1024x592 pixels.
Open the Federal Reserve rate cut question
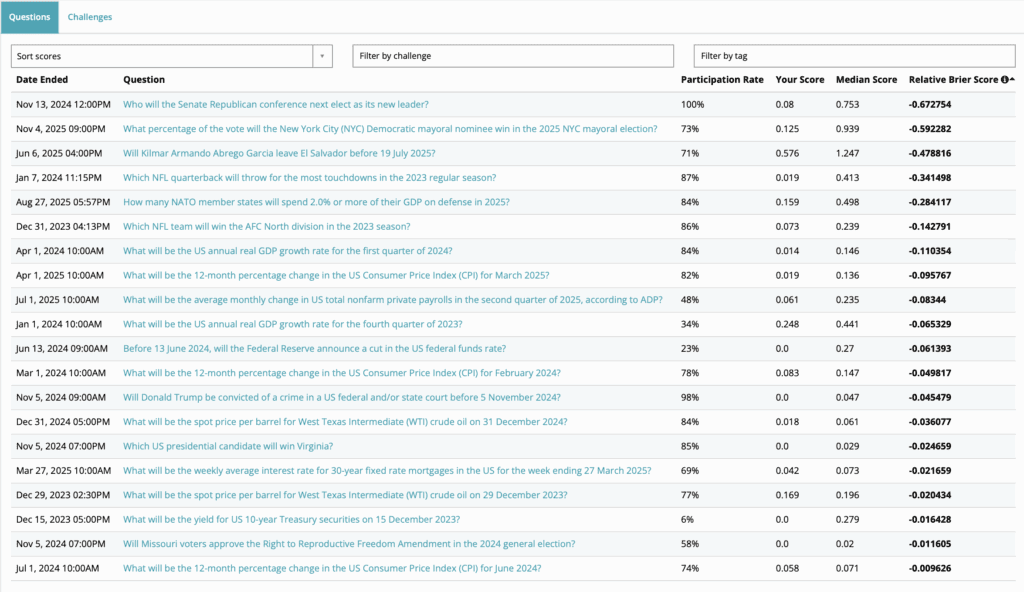(314, 348)
